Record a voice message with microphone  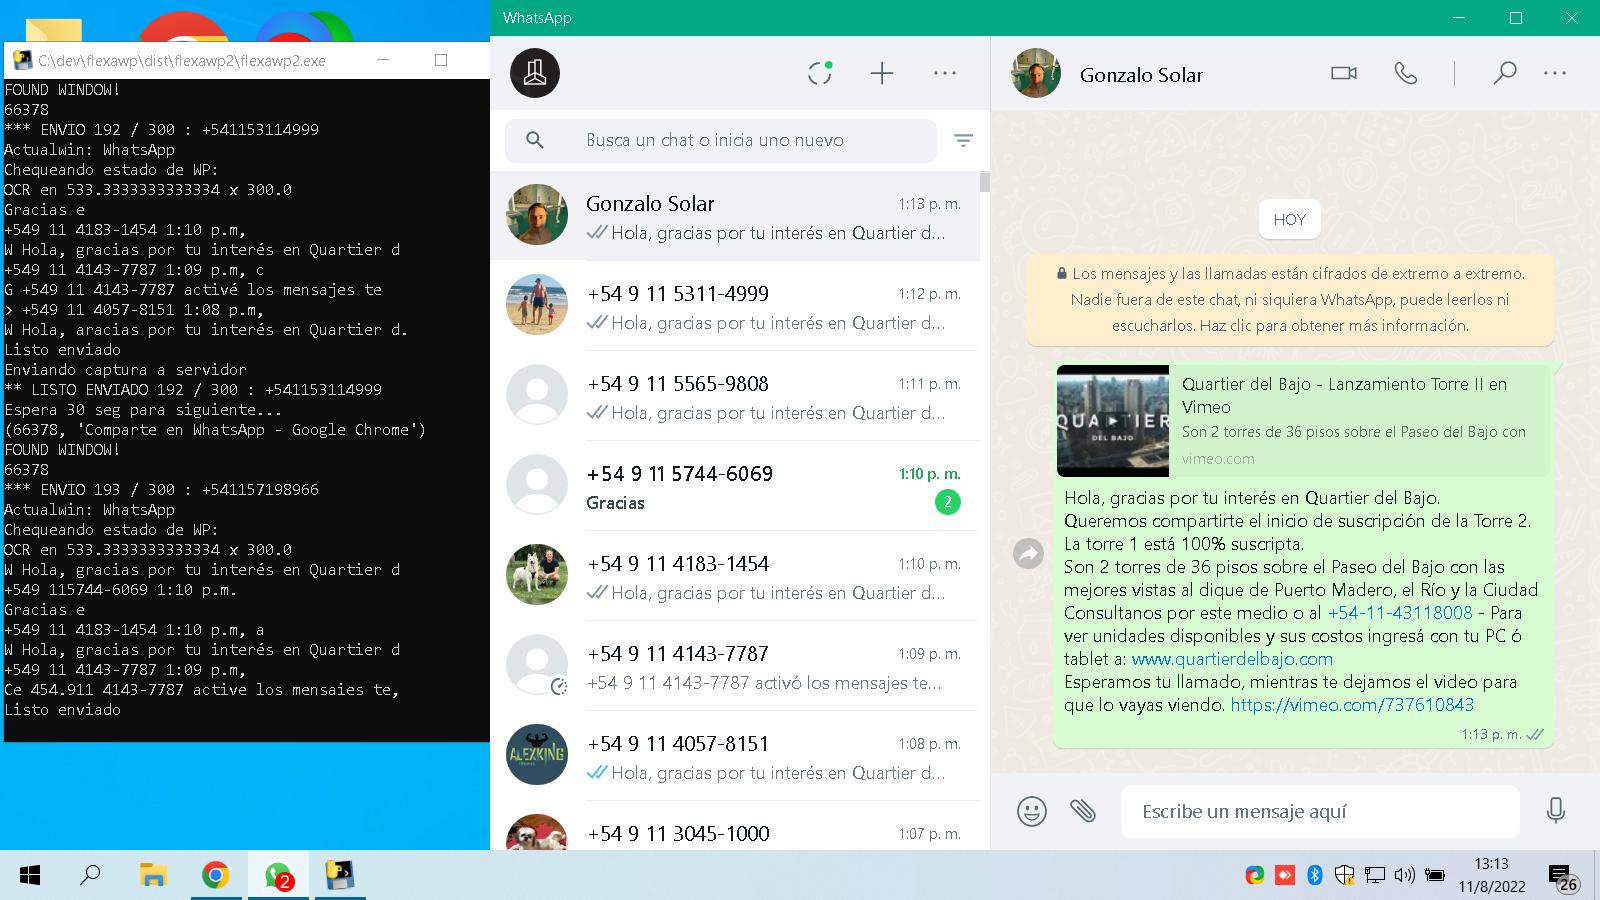(x=1555, y=810)
